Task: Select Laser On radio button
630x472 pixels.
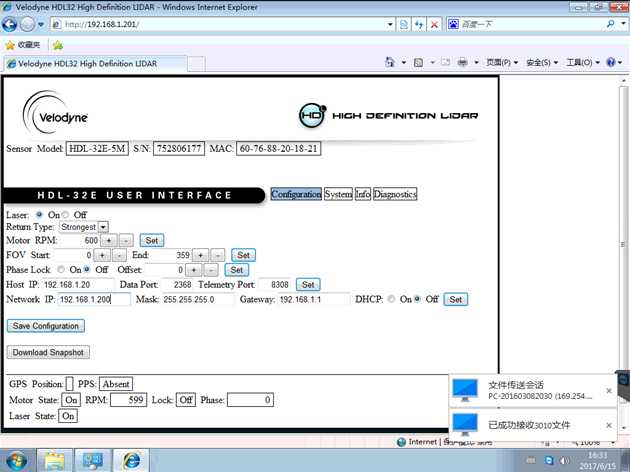Action: click(39, 215)
